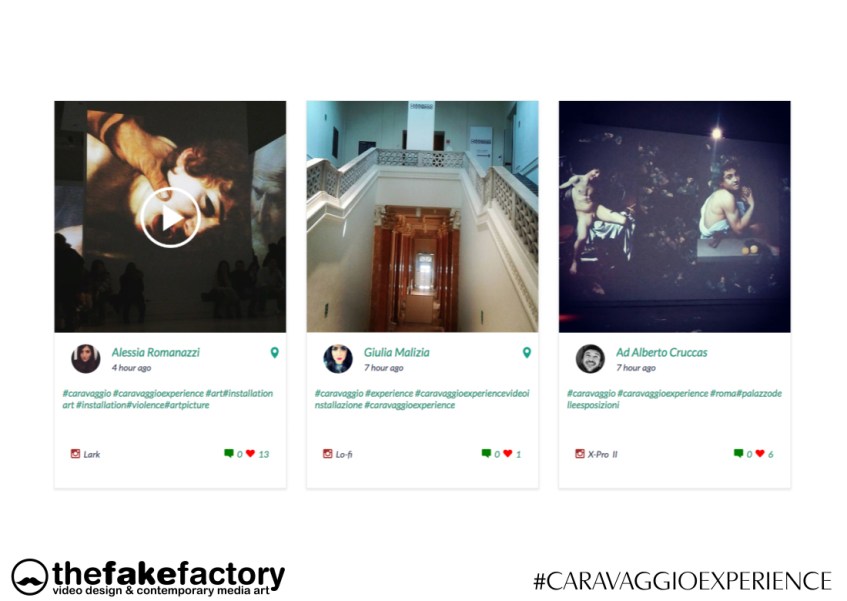Screen dimensions: 847x601
Task: Open the Alessia Romanazzi name link
Action: click(x=156, y=353)
